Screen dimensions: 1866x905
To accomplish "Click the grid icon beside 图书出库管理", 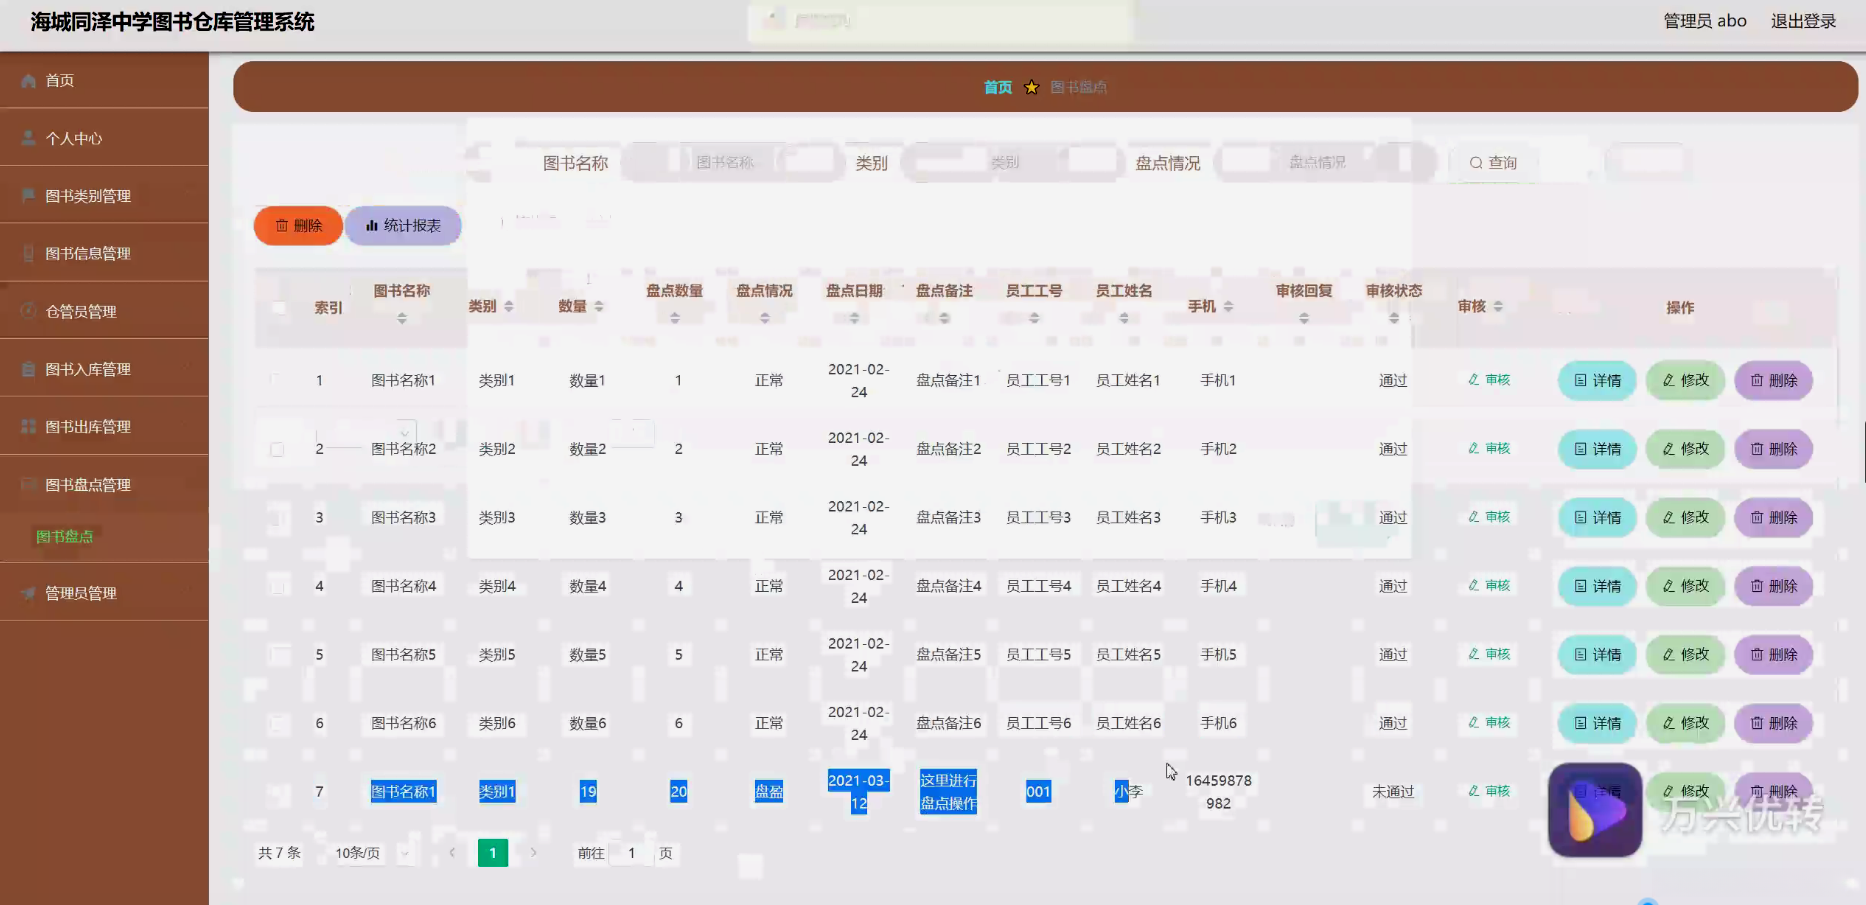I will [29, 426].
